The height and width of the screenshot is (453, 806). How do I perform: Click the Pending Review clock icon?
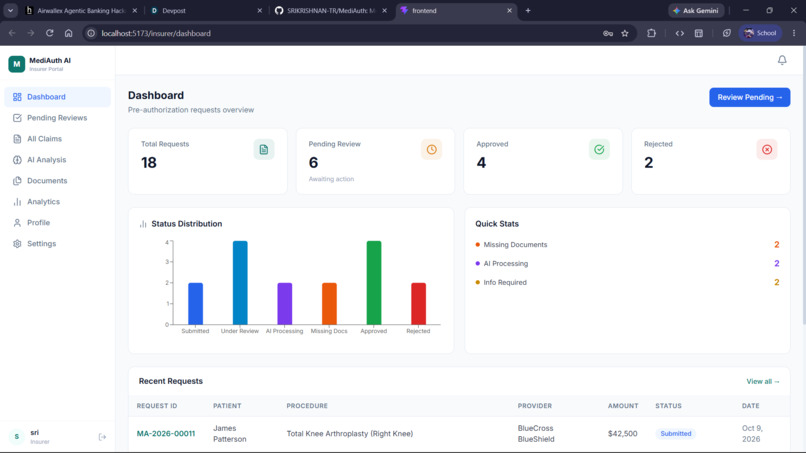click(431, 150)
